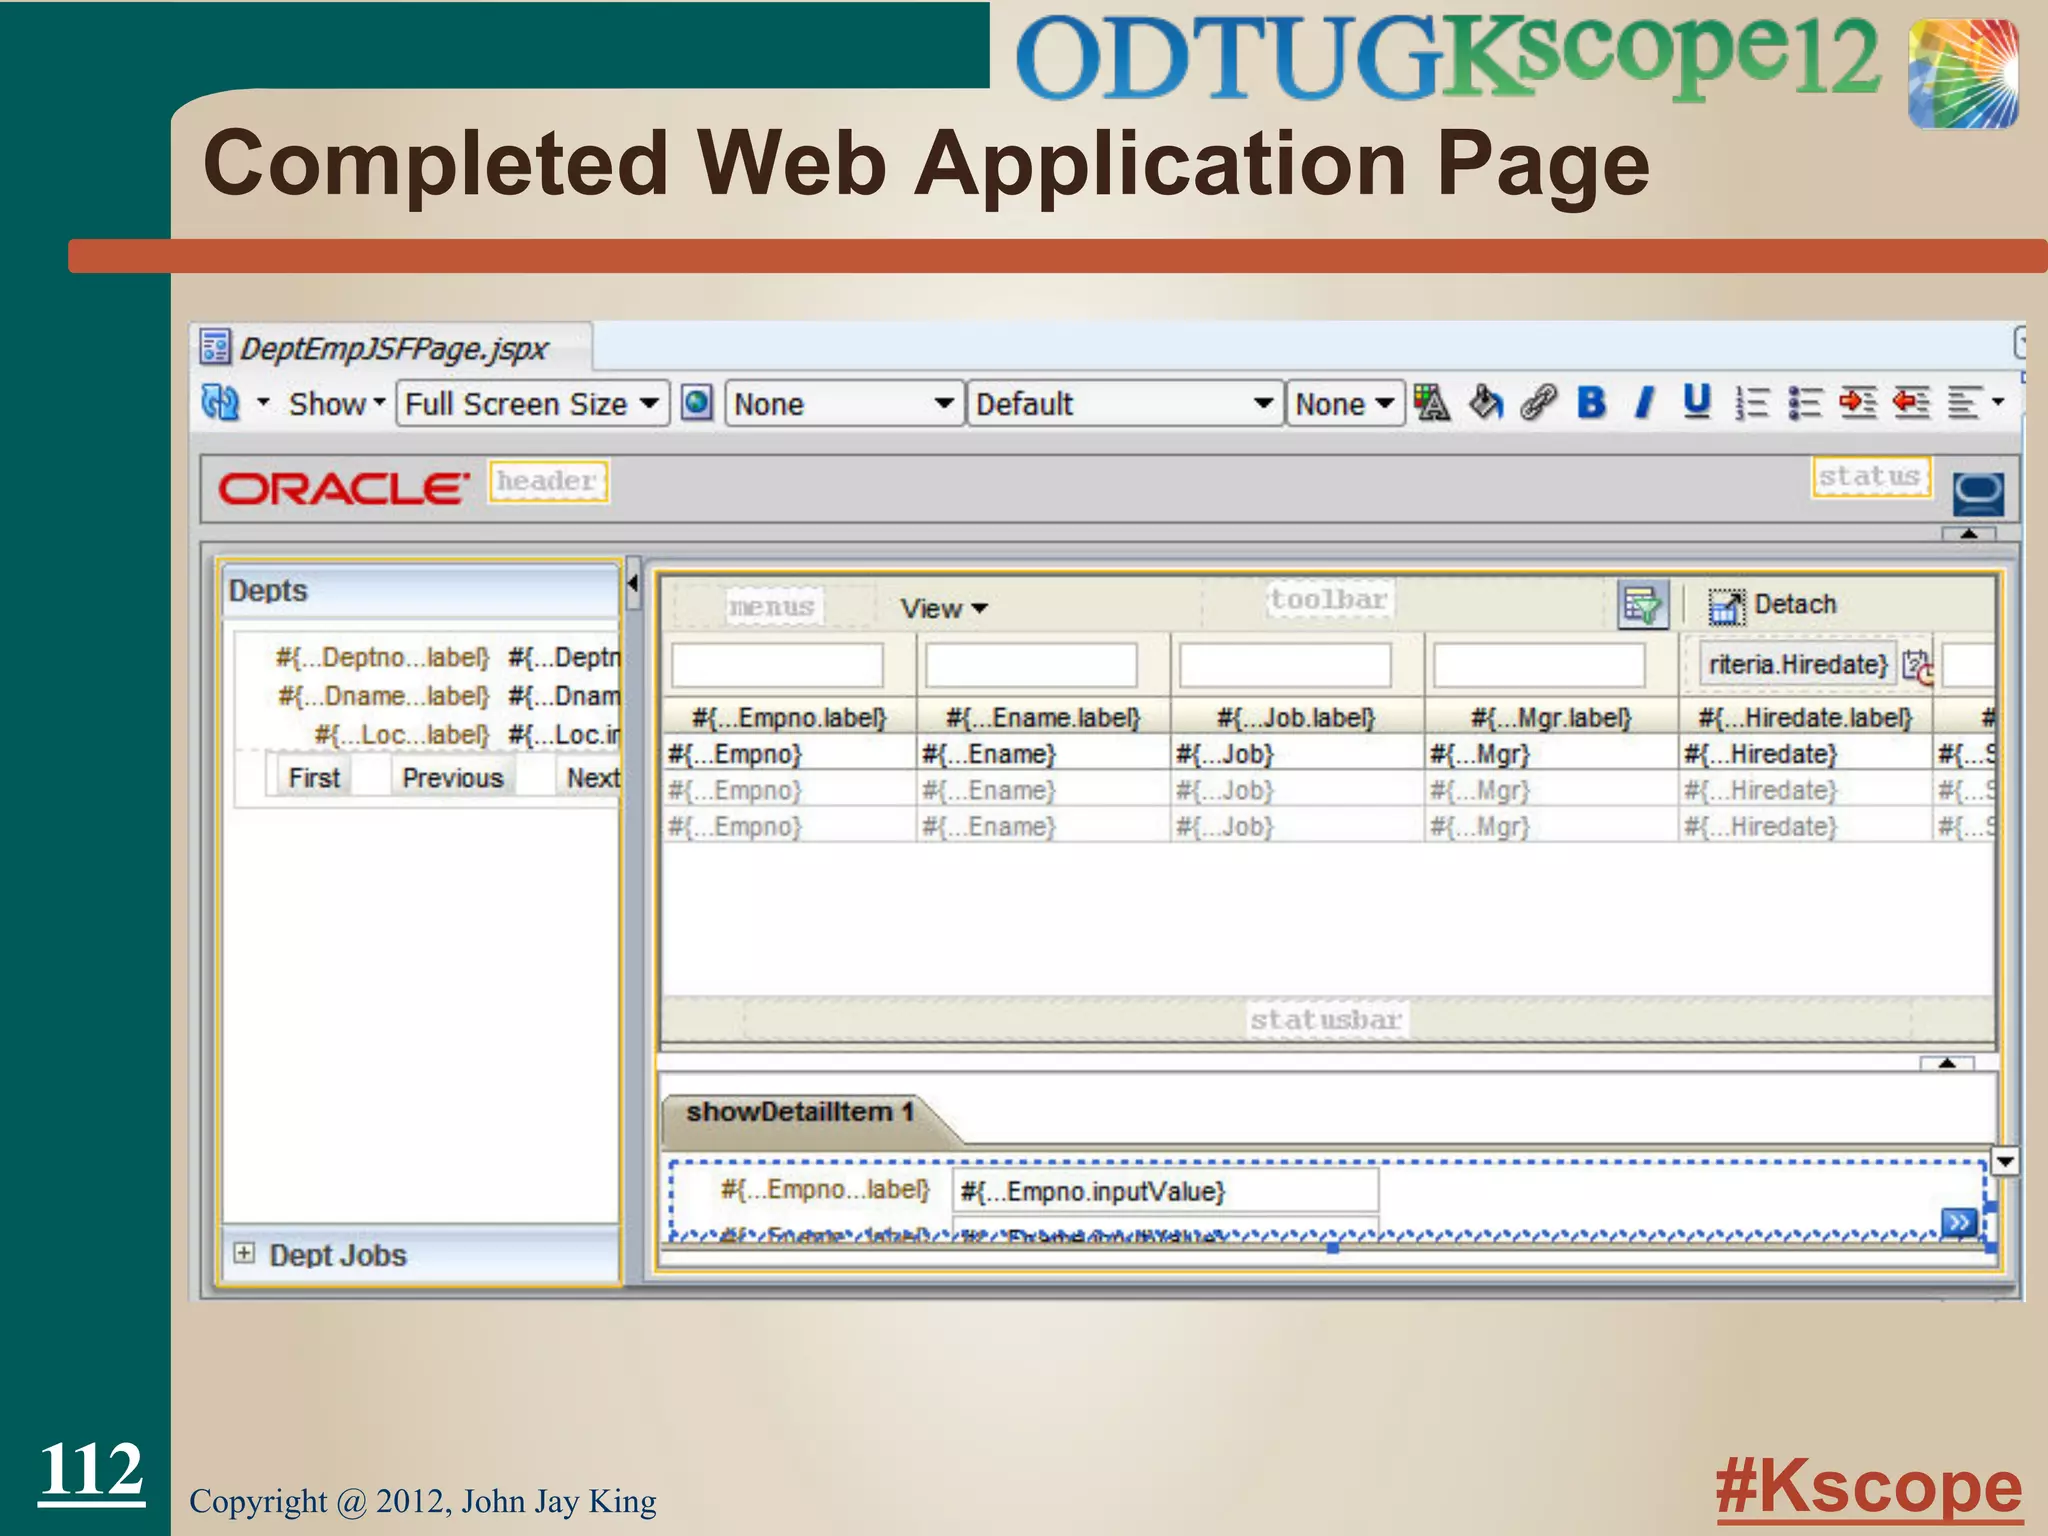Click the Empno column filter field
Viewport: 2048px width, 1536px height.
777,665
